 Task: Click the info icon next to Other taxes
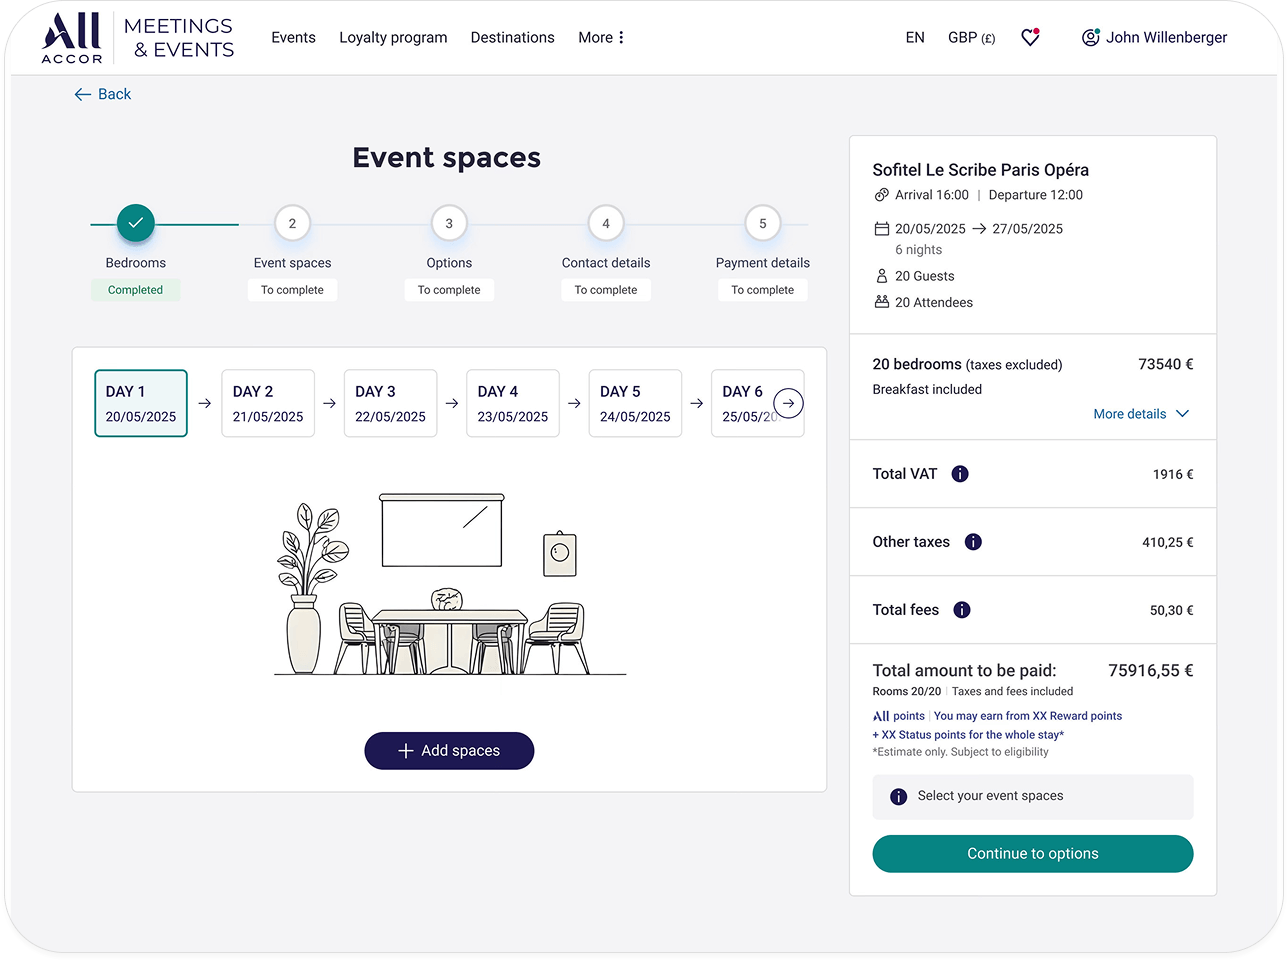[x=973, y=541]
